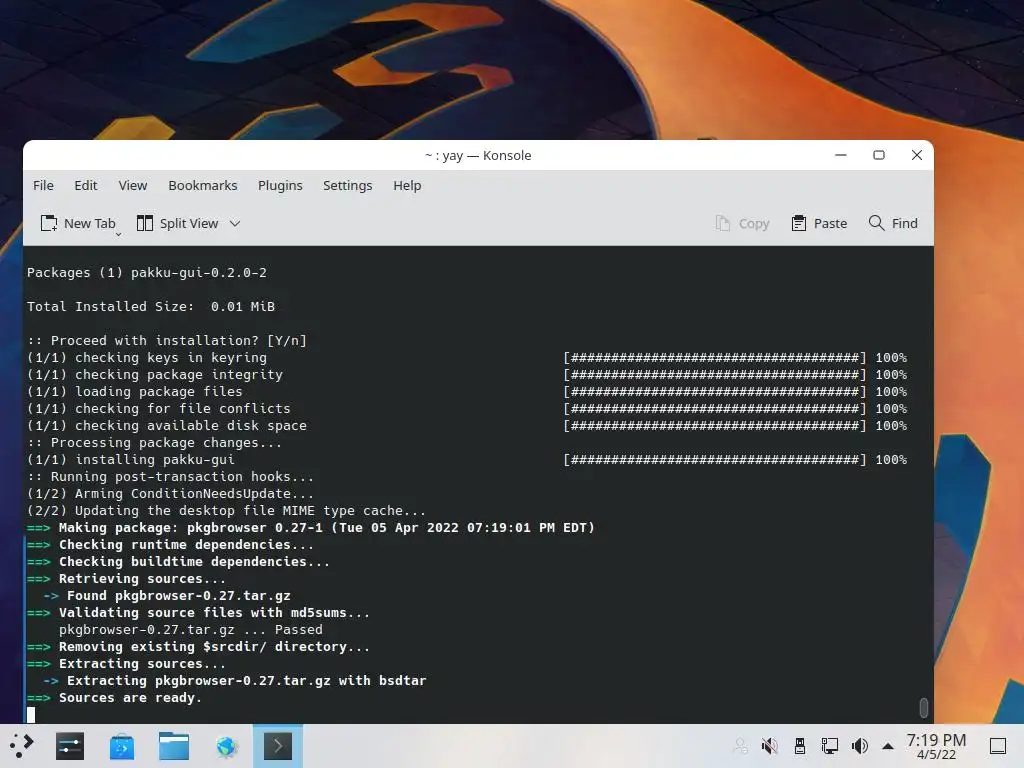1024x768 pixels.
Task: Open the network connection tray icon
Action: pos(829,746)
